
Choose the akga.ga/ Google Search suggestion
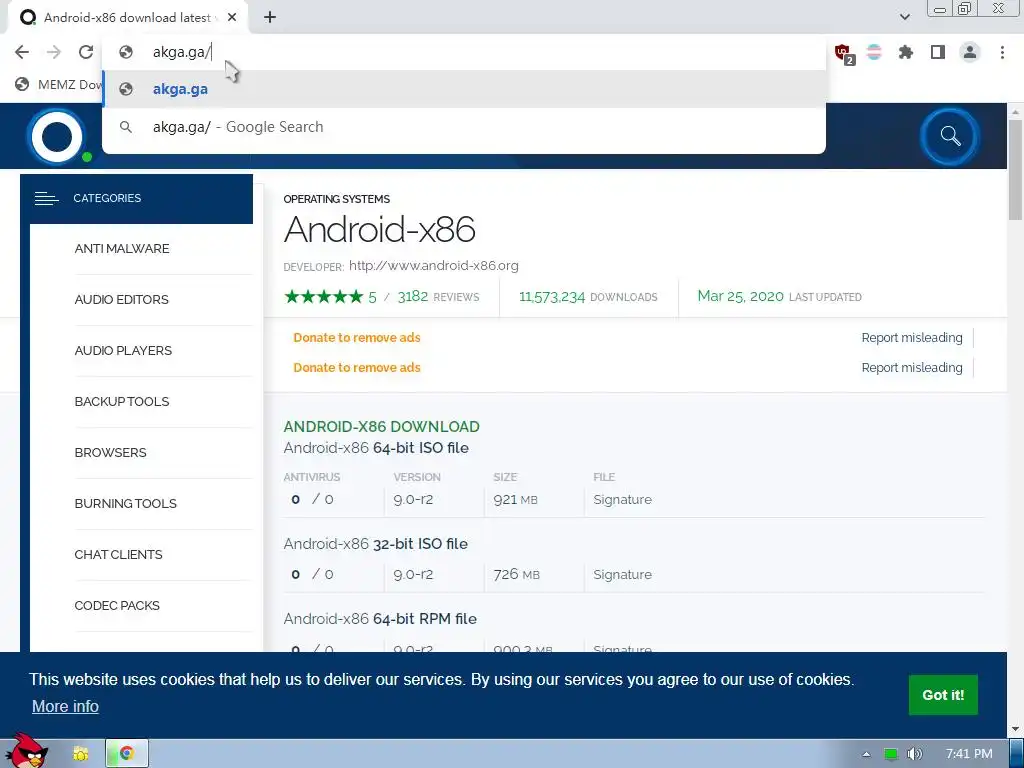464,127
